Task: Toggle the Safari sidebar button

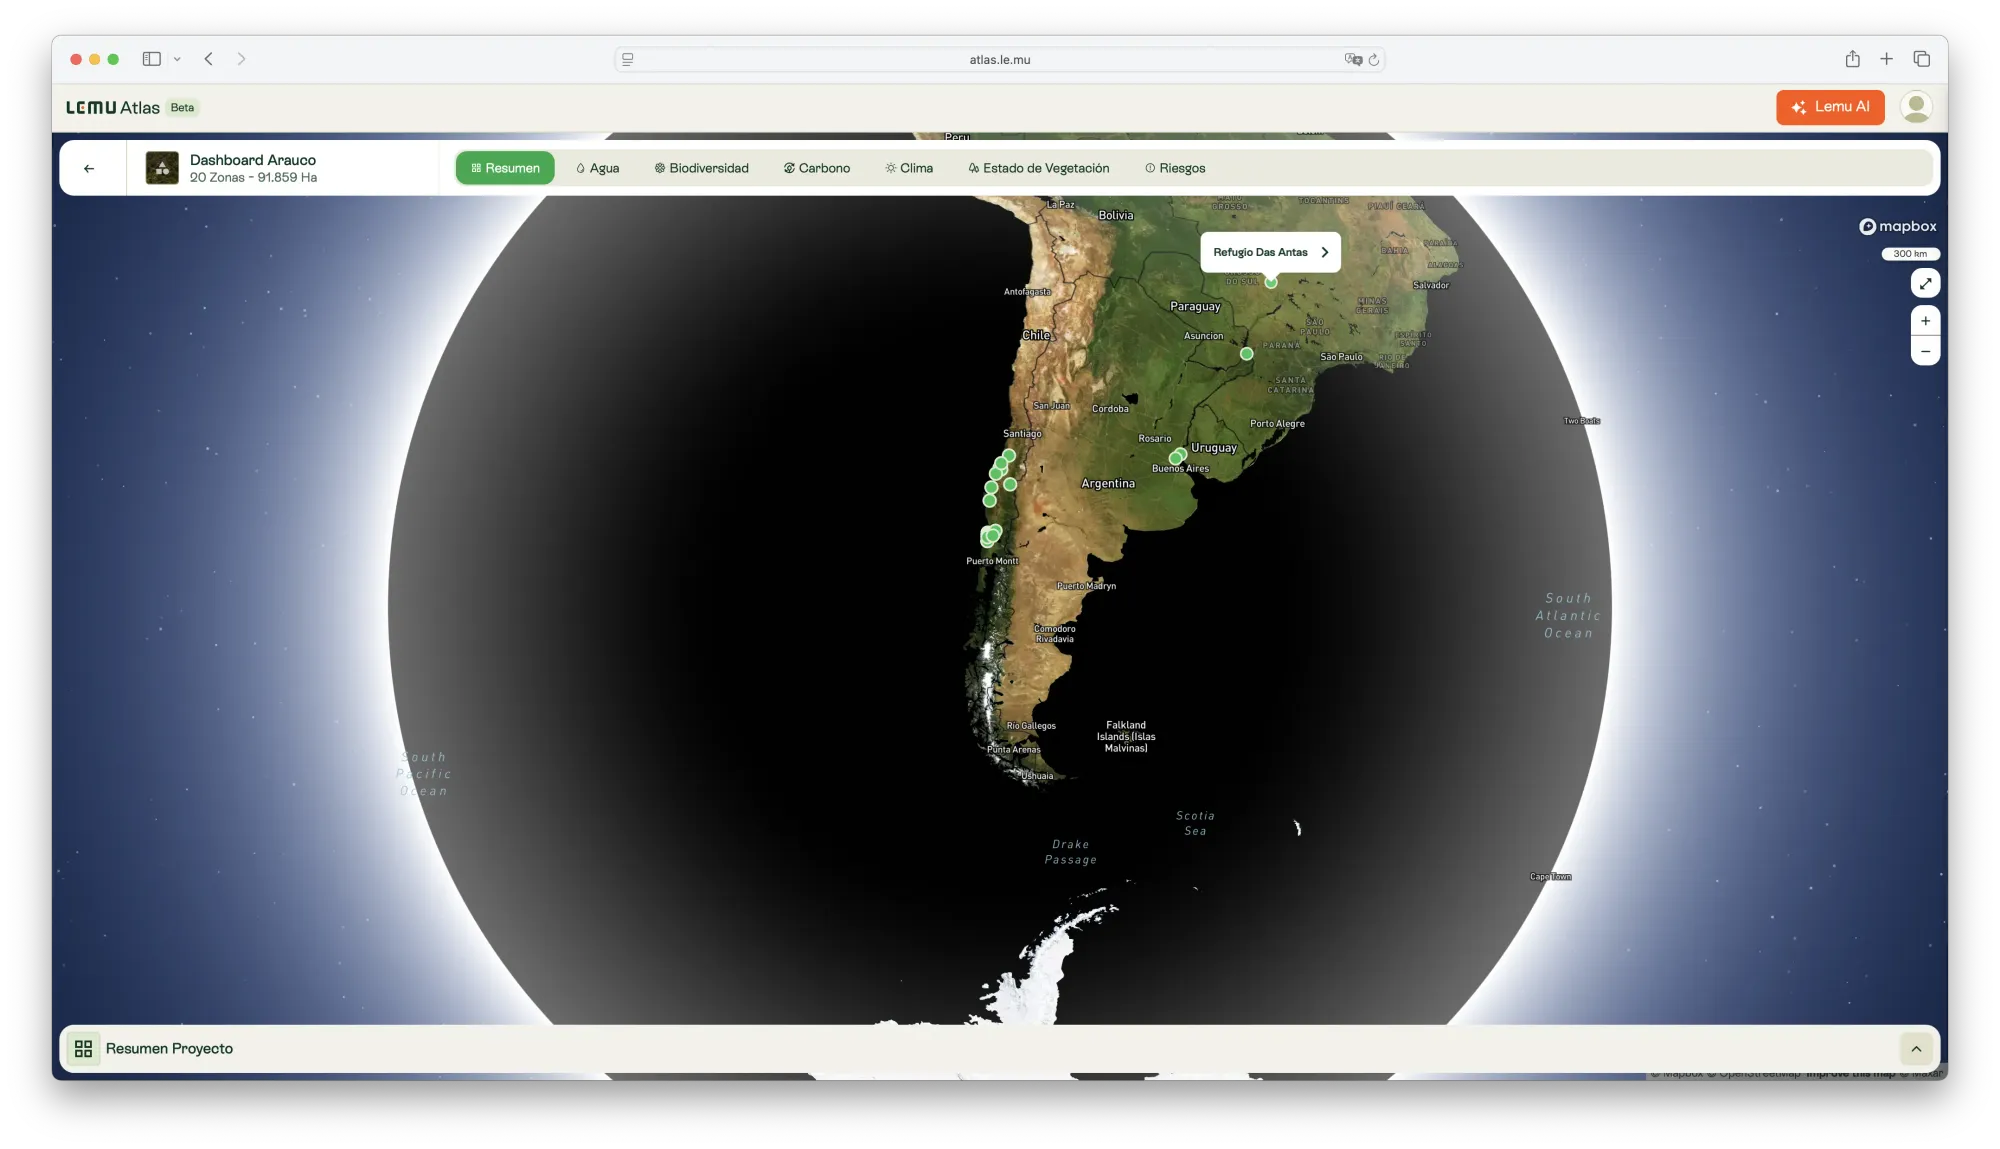Action: [152, 59]
